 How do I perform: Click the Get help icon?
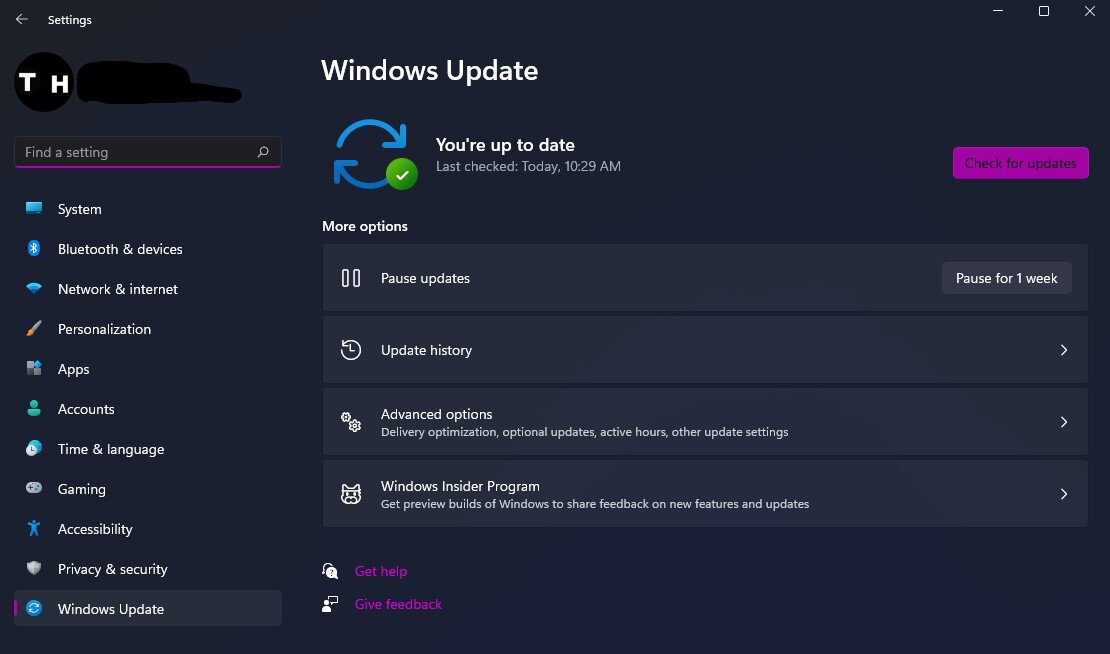[330, 570]
